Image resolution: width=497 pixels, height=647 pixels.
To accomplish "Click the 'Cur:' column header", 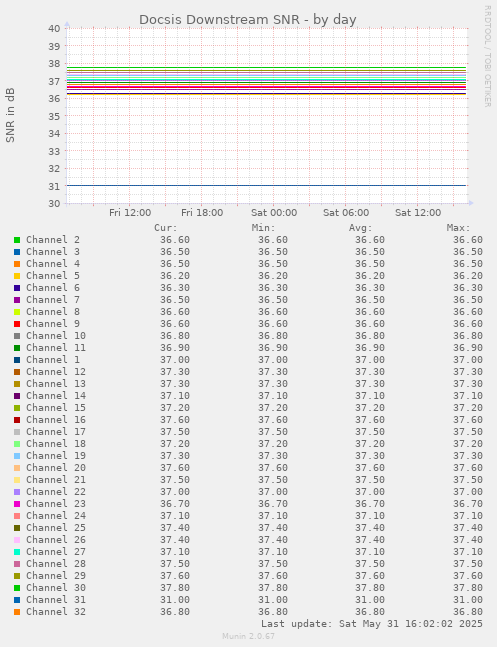I will [x=166, y=228].
